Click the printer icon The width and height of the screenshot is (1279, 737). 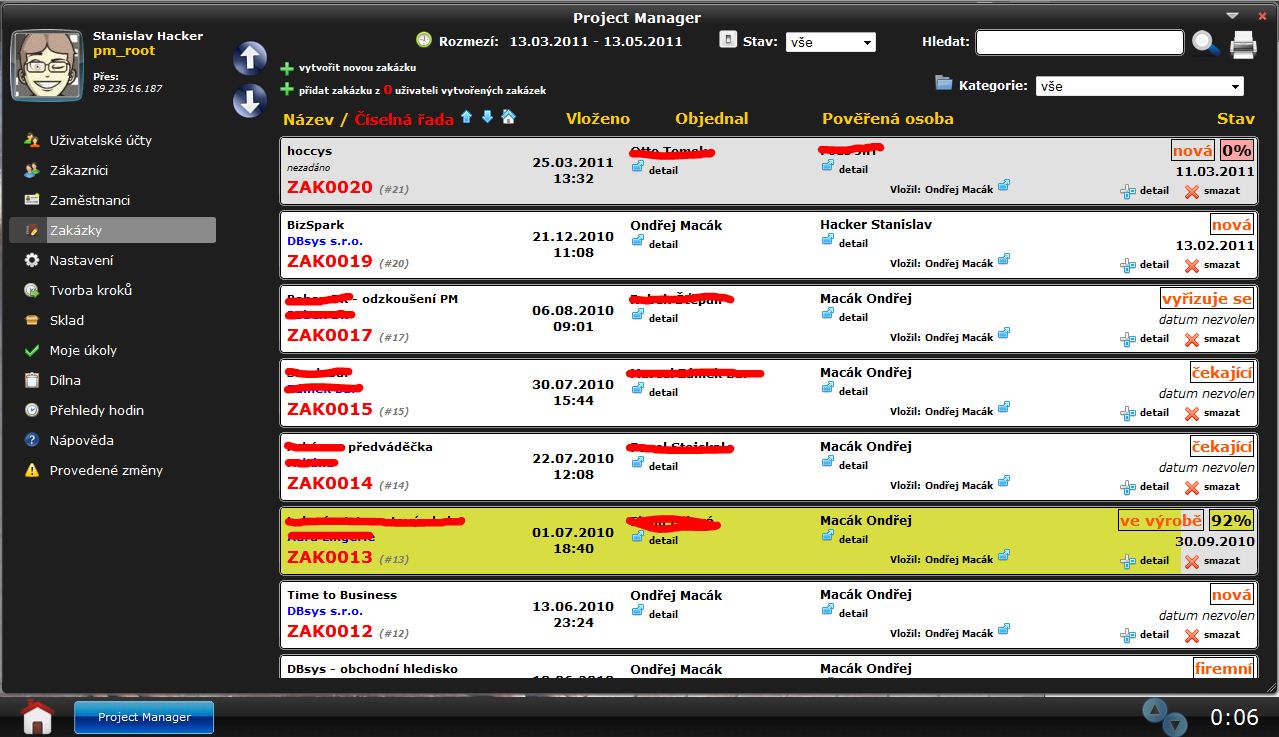pyautogui.click(x=1243, y=44)
